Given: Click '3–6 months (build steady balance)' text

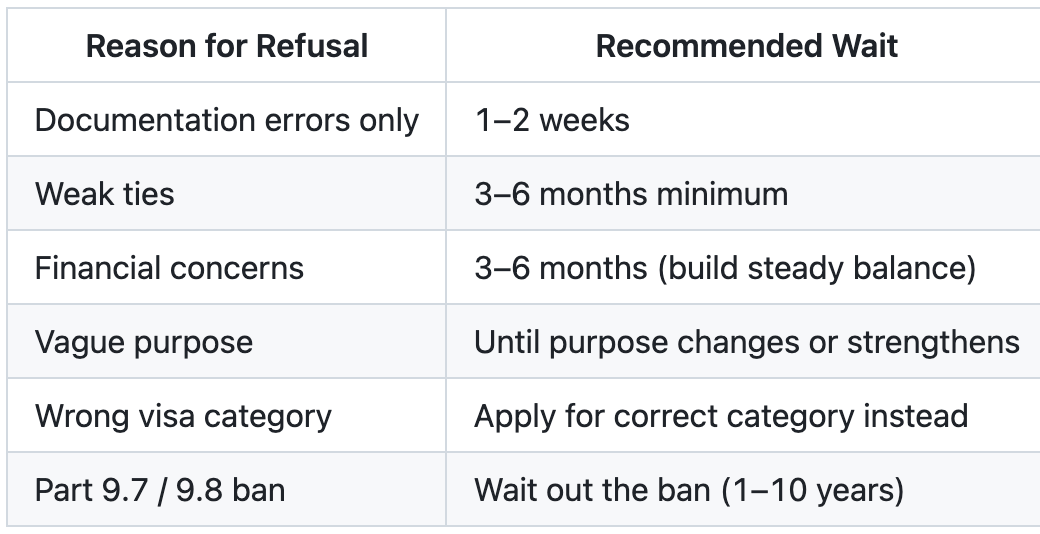Looking at the screenshot, I should coord(725,269).
